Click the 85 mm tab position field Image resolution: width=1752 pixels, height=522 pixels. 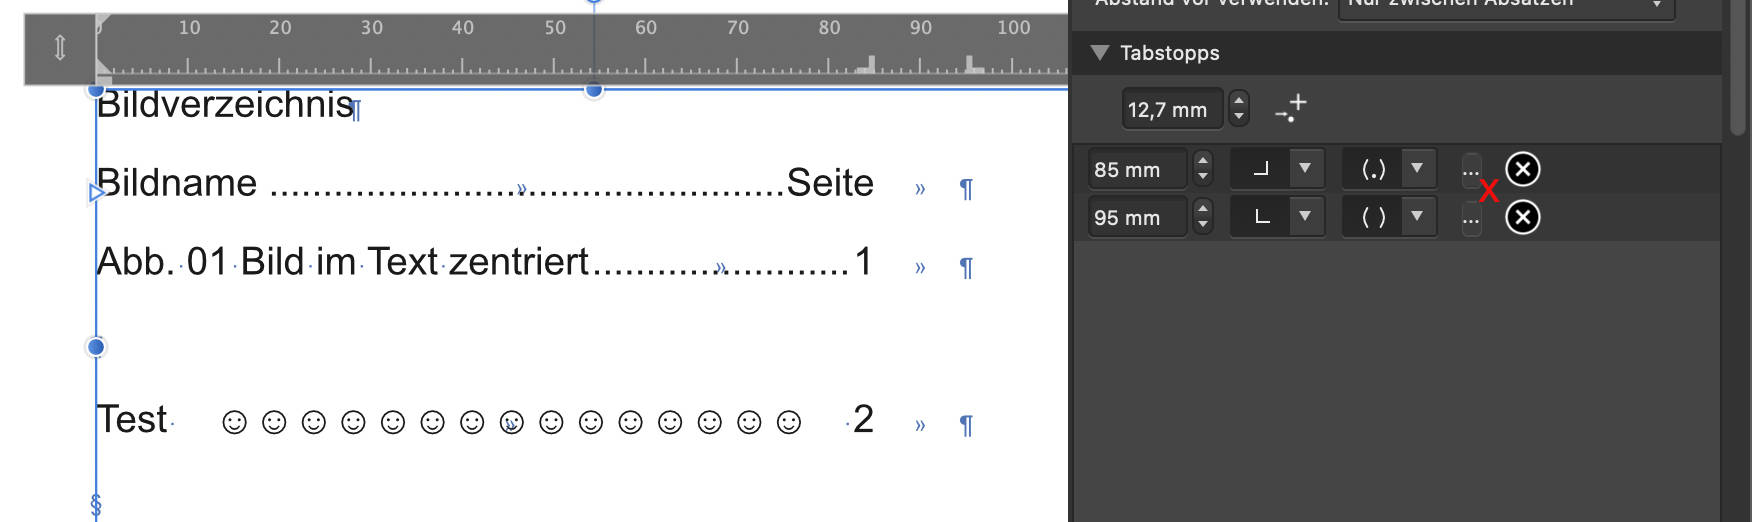click(x=1138, y=169)
